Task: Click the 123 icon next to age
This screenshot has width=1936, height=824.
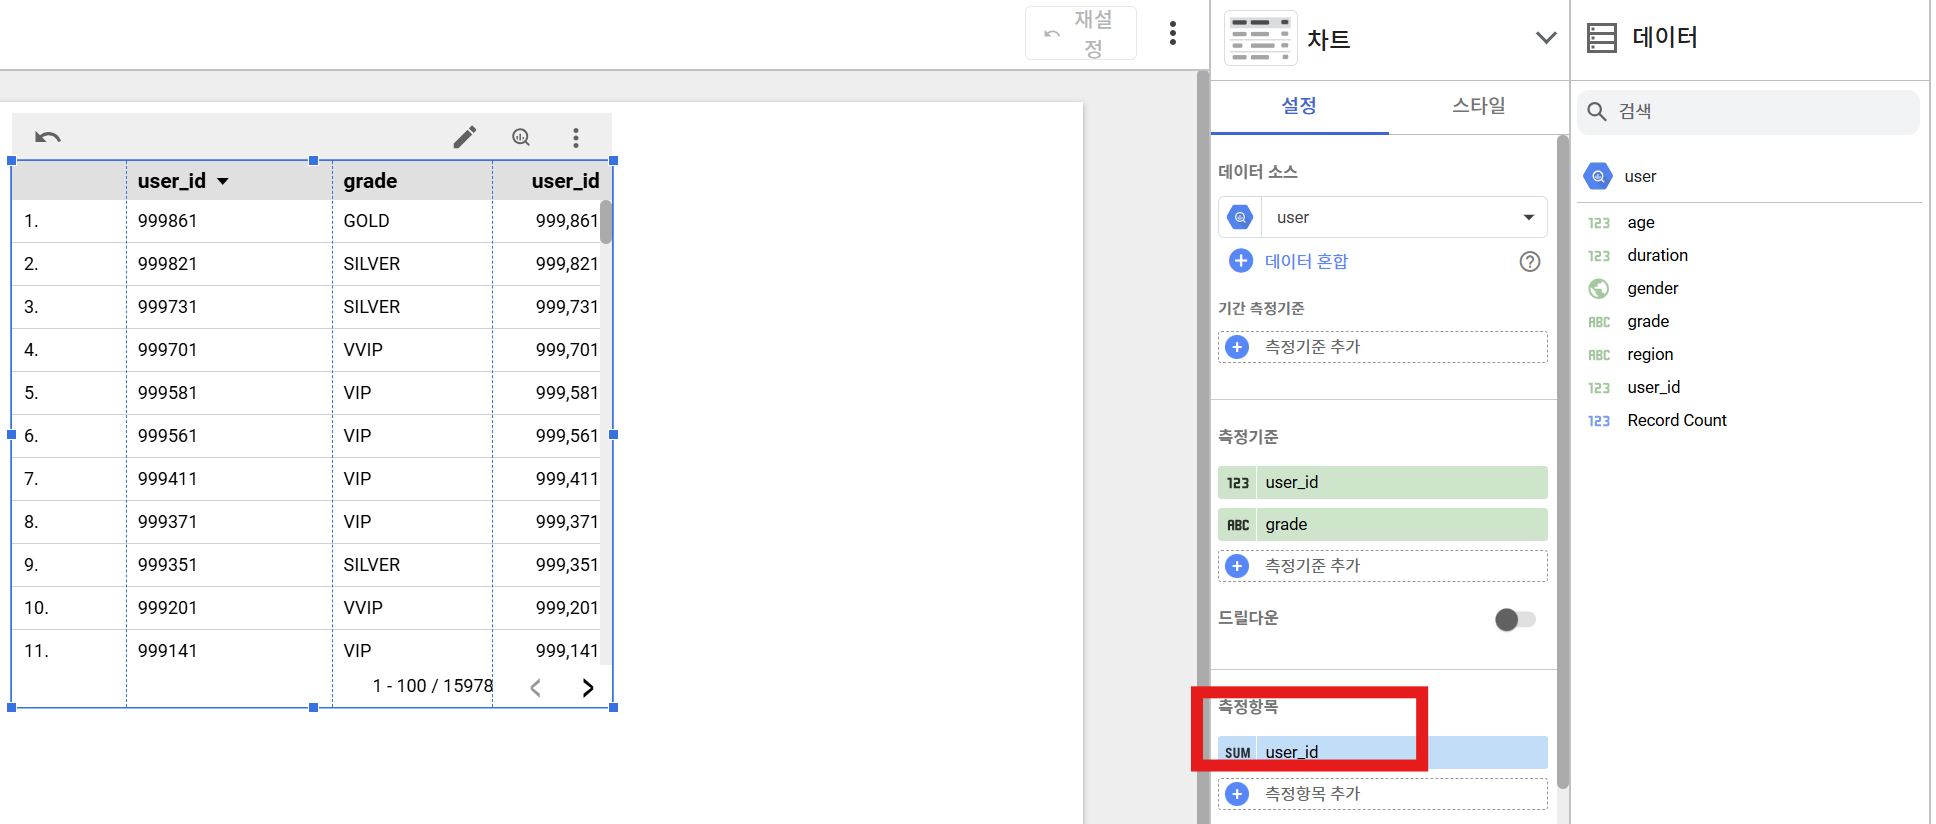Action: tap(1599, 223)
